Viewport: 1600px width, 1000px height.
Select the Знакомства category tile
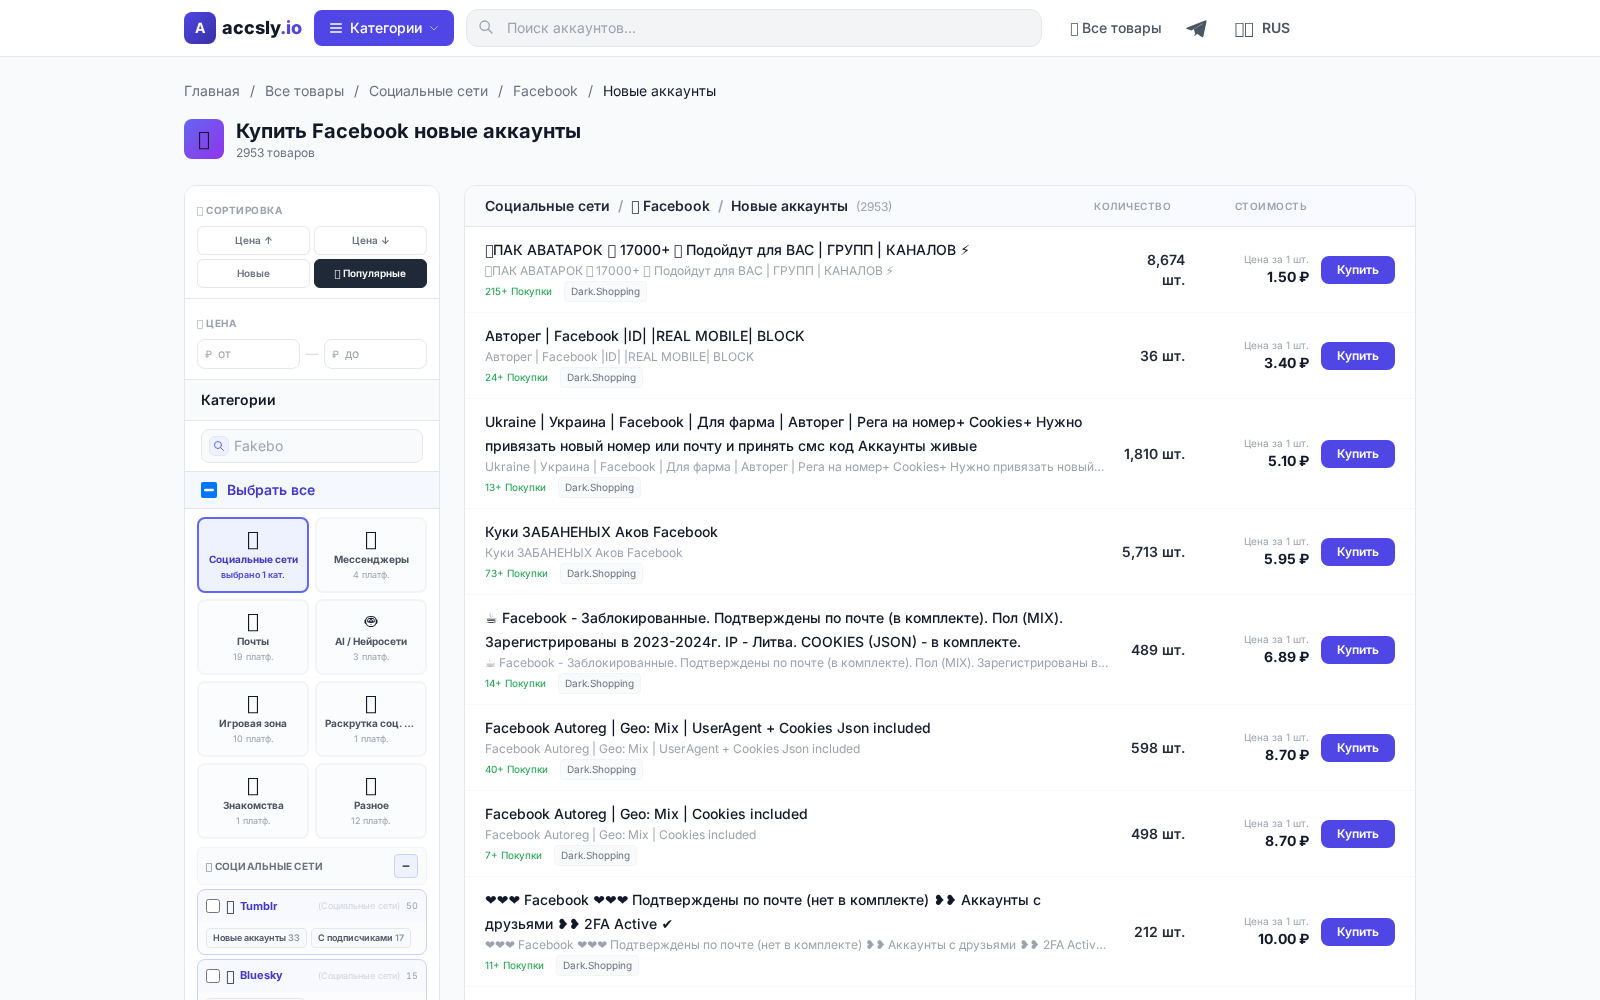[253, 801]
